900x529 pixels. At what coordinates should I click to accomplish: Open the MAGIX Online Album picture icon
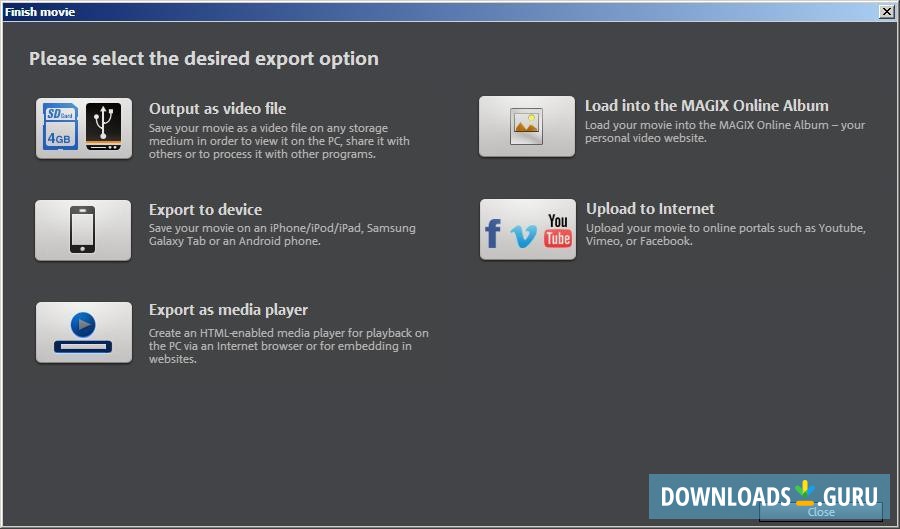[527, 126]
